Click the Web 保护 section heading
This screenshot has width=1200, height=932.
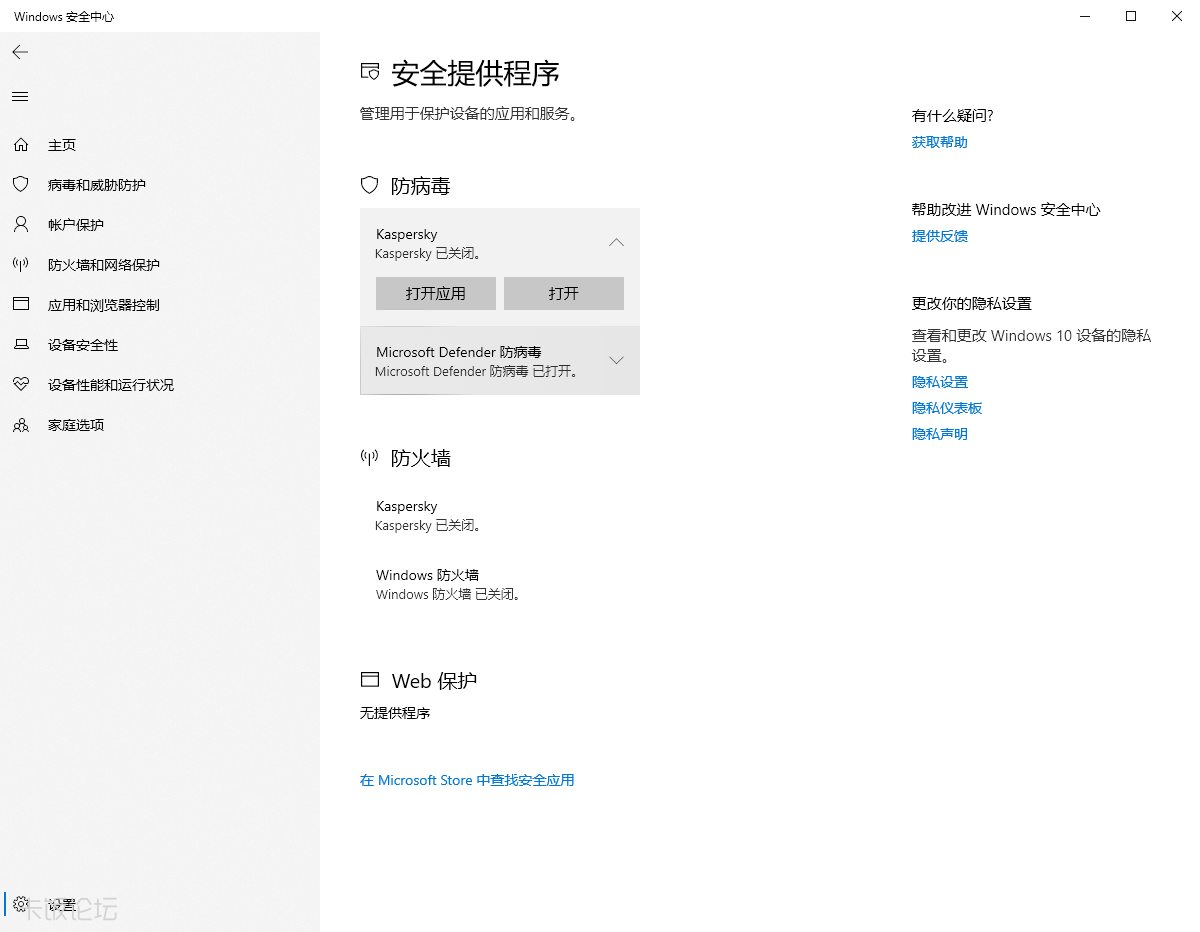pos(435,681)
